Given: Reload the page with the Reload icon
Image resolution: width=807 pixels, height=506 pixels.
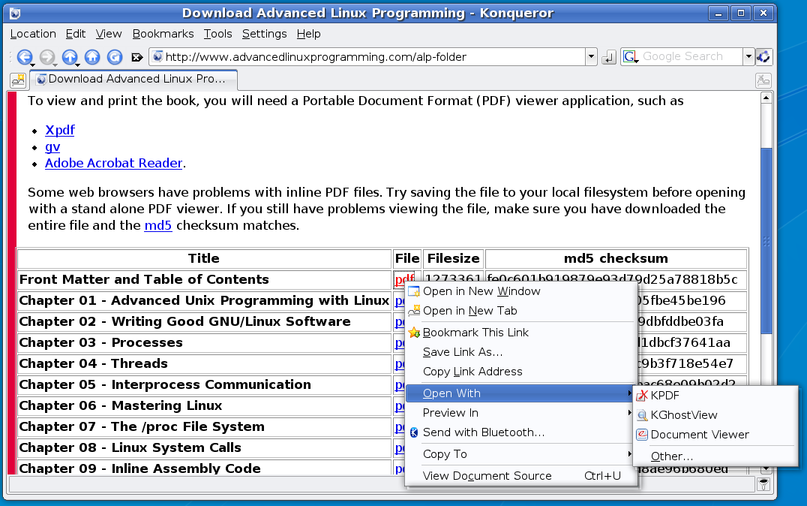Looking at the screenshot, I should [114, 57].
